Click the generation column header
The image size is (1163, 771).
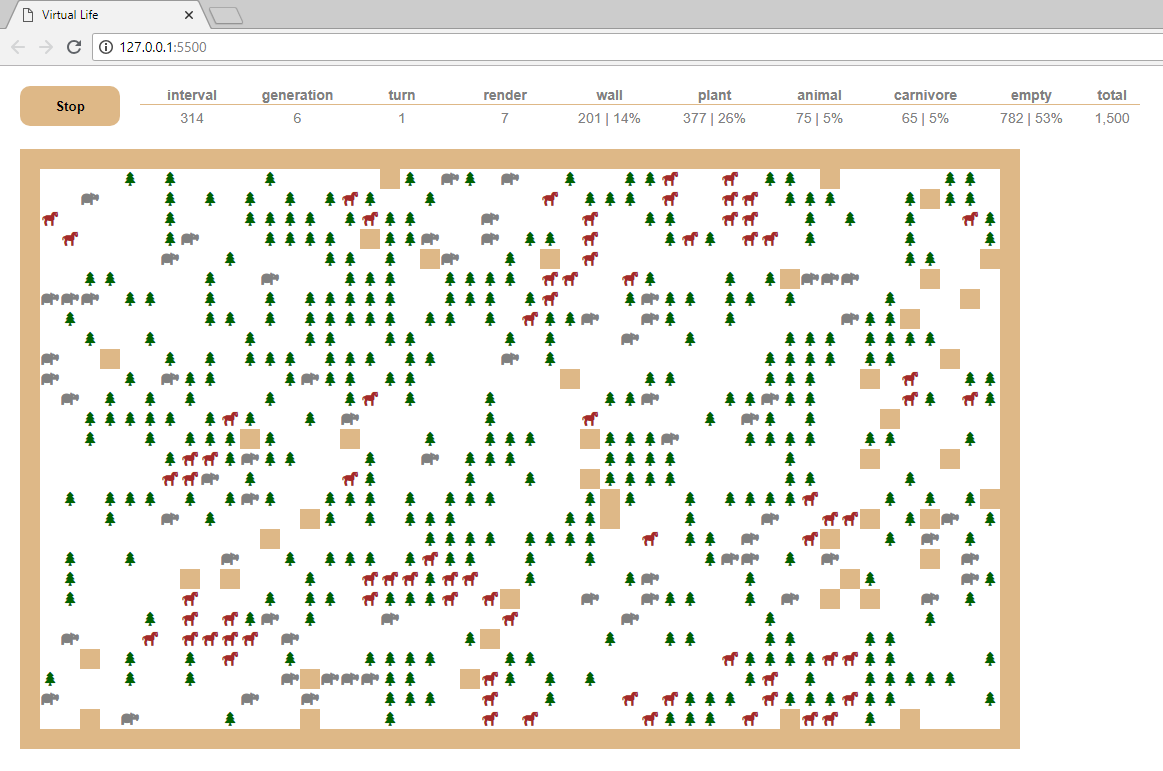(297, 95)
